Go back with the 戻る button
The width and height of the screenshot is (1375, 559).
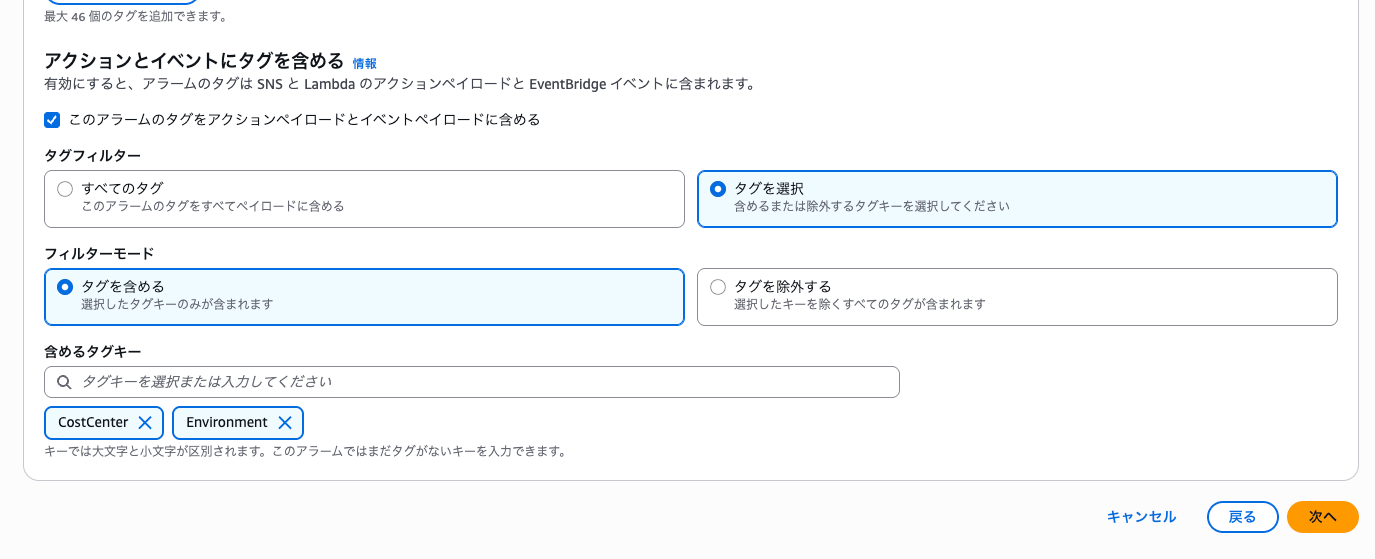tap(1242, 517)
